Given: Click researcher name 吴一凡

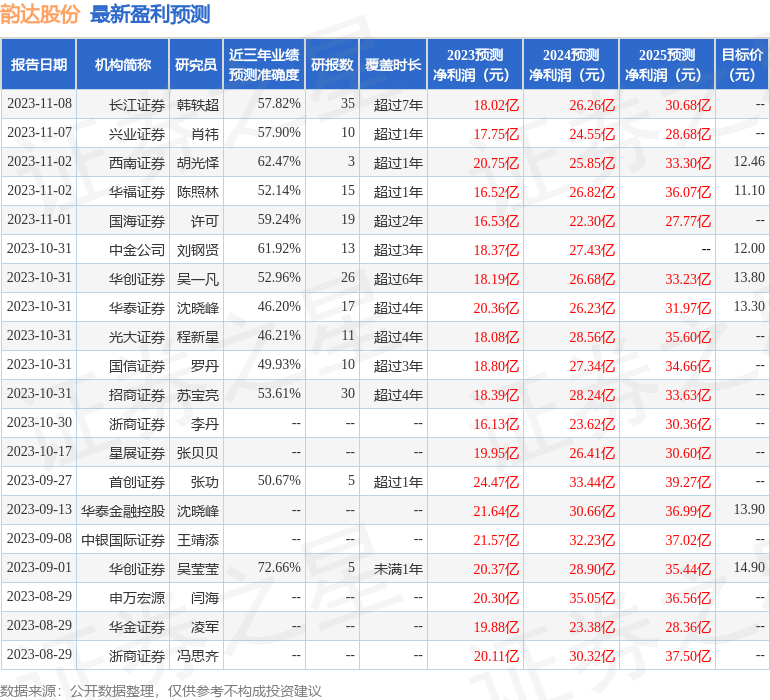Looking at the screenshot, I should (x=197, y=279).
